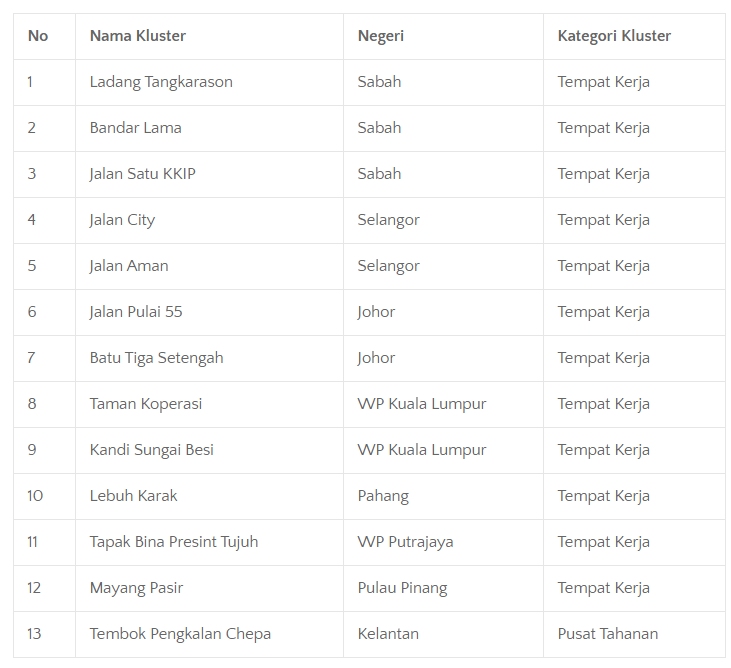Click the Mayang Pasir cluster name
Screen dimensions: 731x668
[137, 588]
